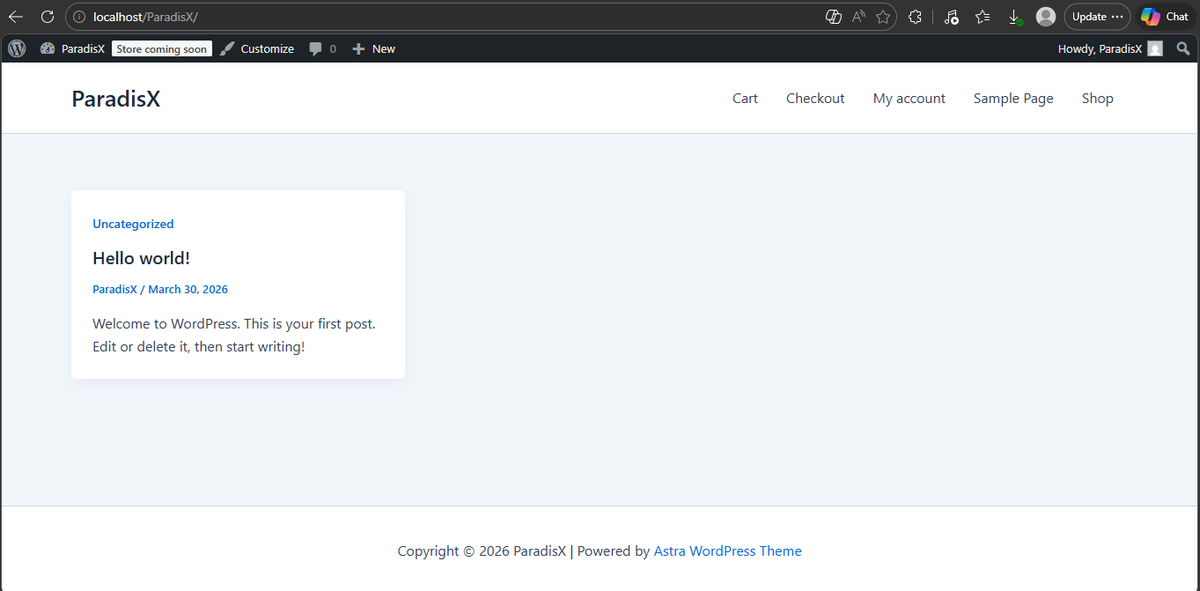Click the ParadisX author link on post
This screenshot has width=1200, height=591.
point(114,289)
